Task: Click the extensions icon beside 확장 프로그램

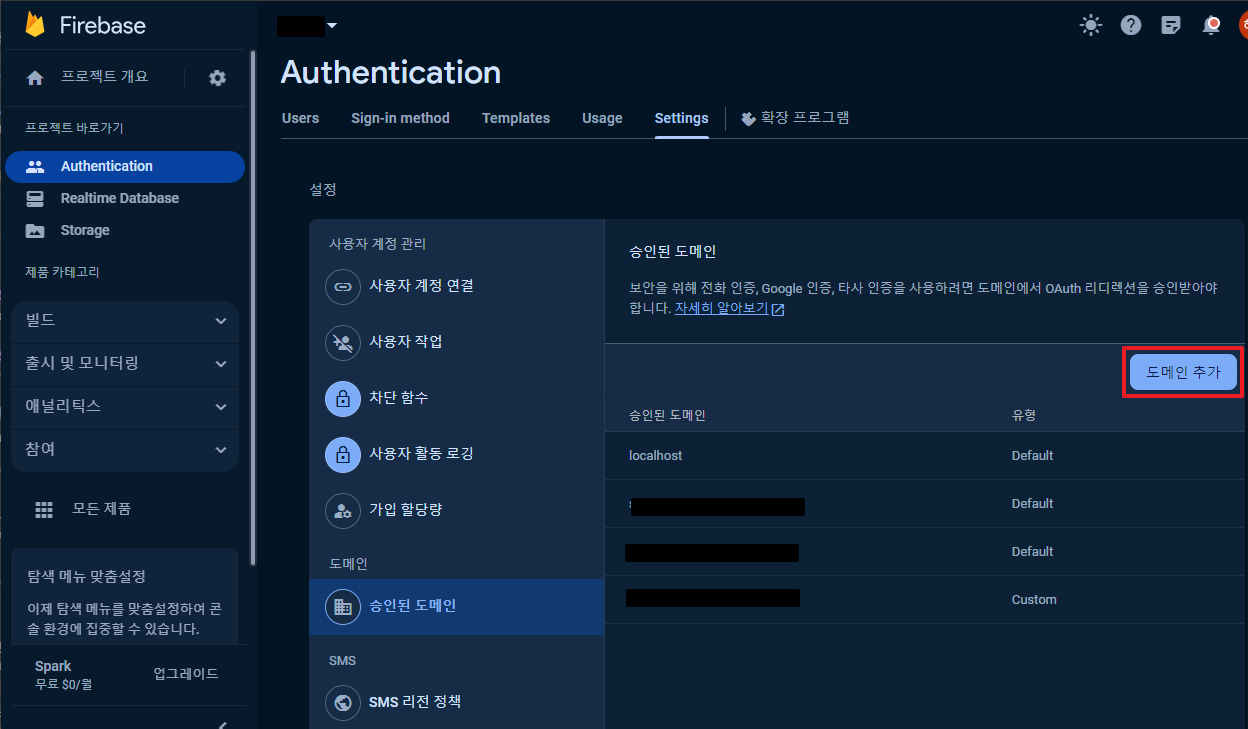Action: [748, 118]
